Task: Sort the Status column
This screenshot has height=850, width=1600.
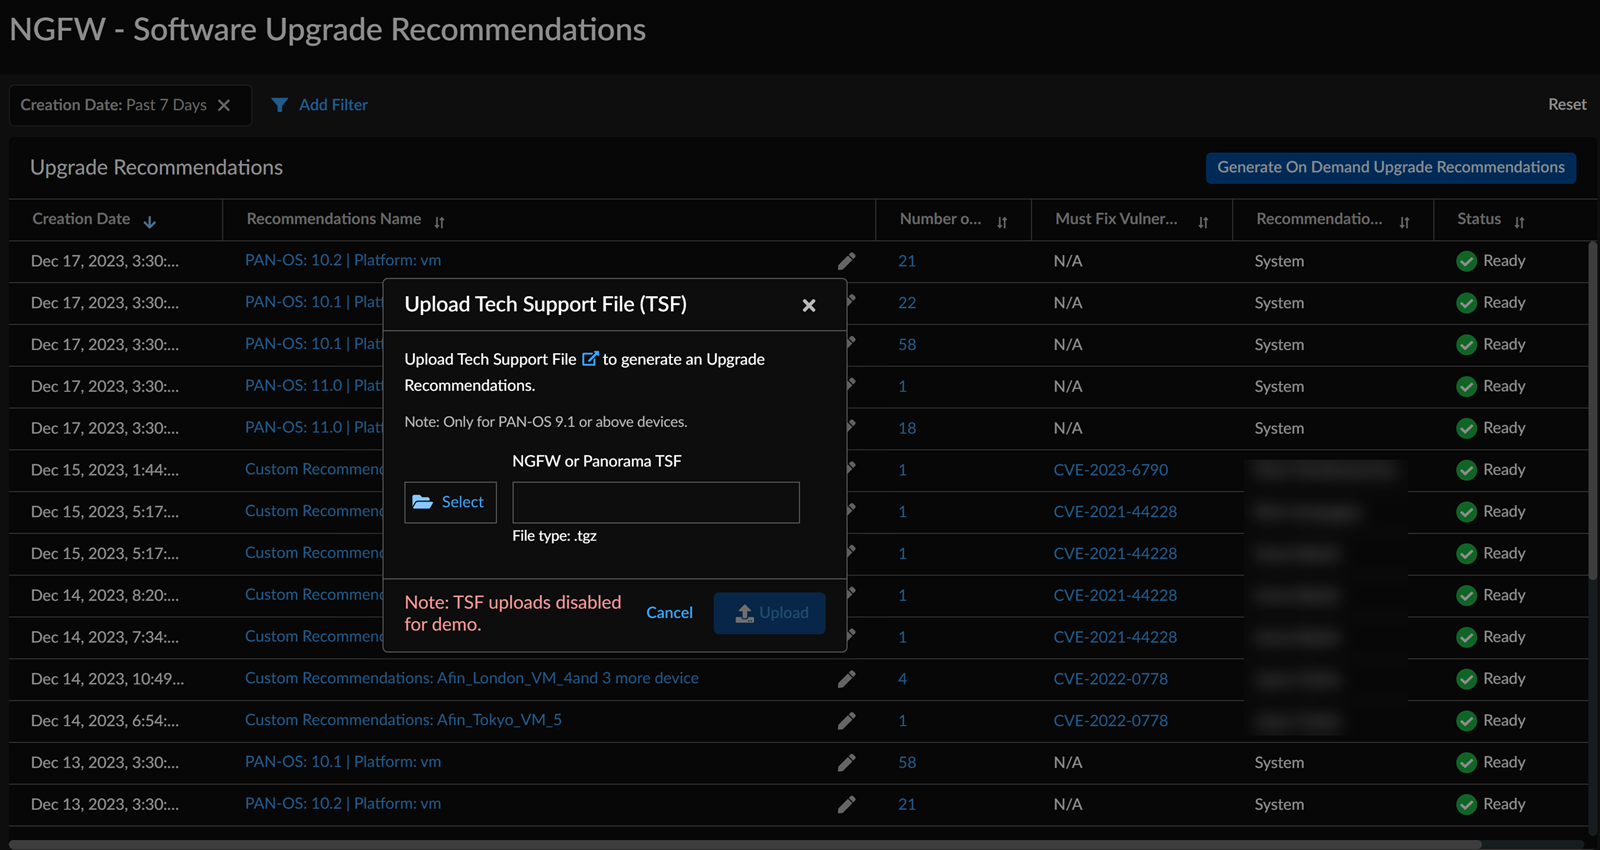Action: (1519, 222)
